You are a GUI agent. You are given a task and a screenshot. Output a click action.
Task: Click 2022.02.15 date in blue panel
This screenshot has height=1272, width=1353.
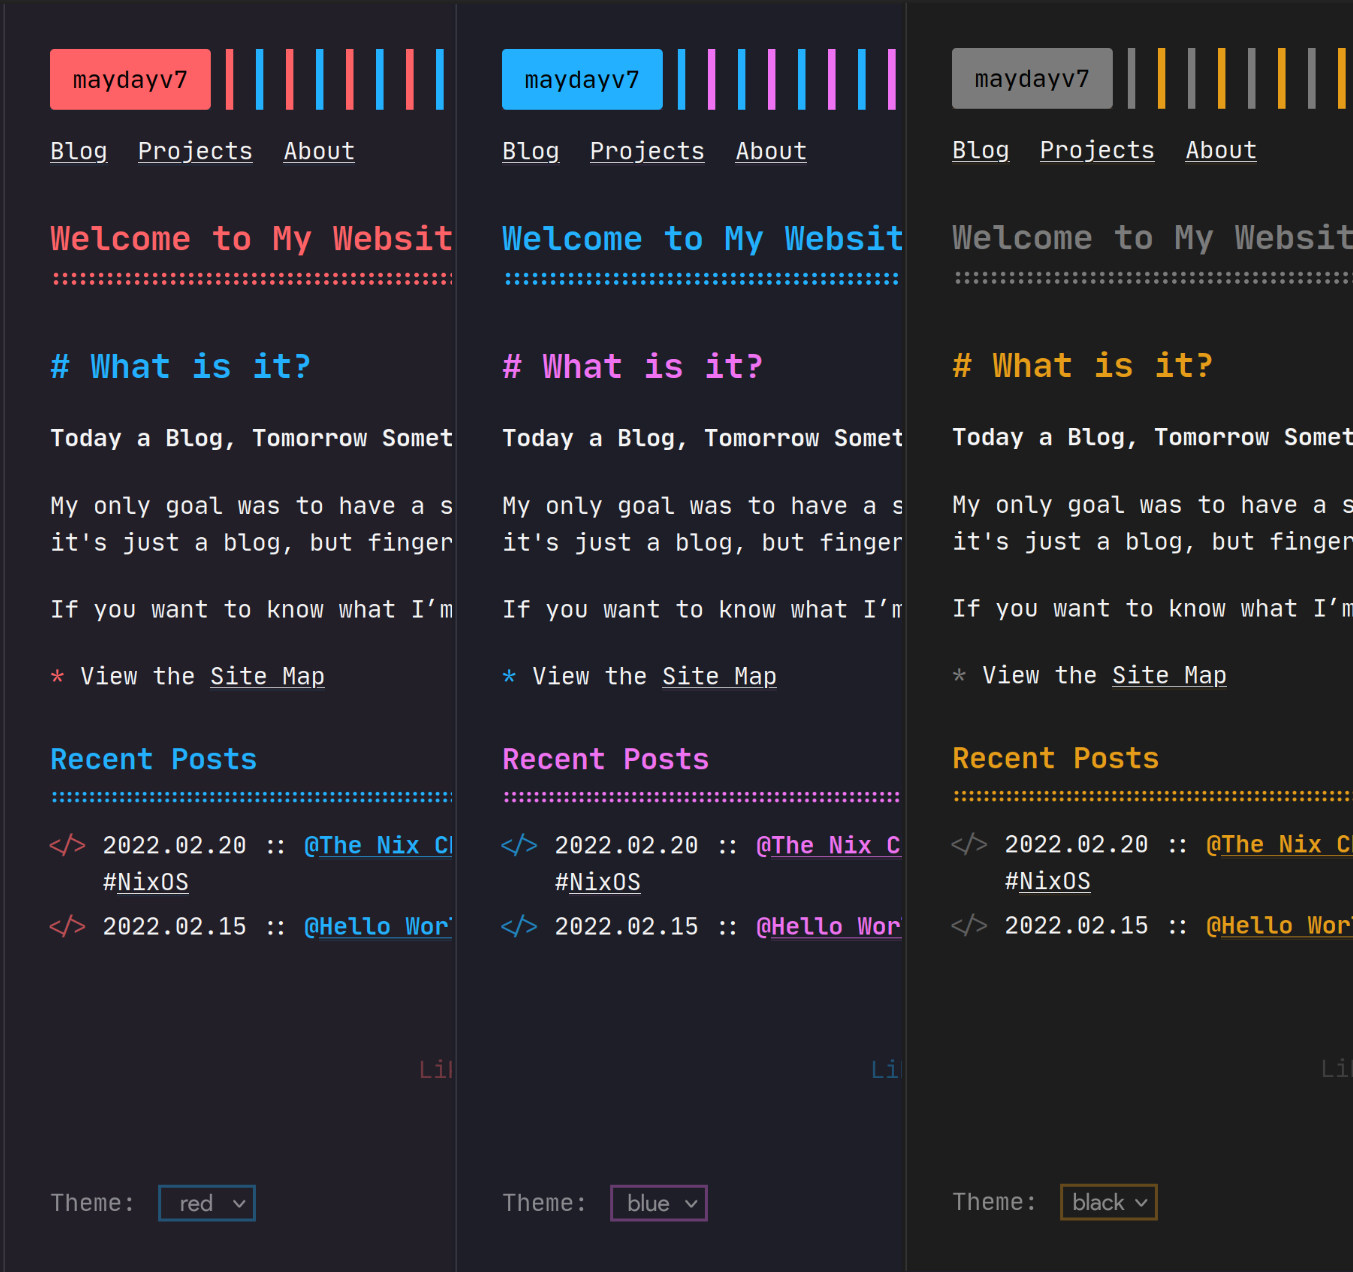627,927
